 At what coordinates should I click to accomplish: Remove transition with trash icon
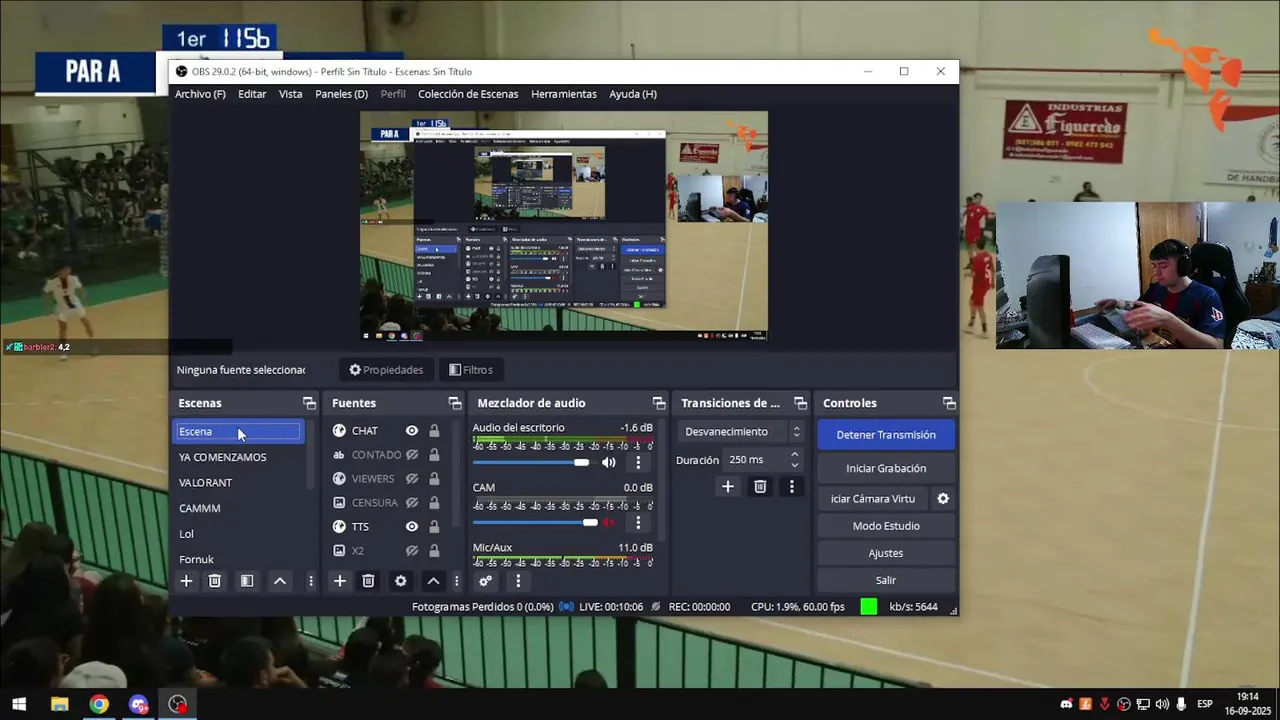[x=760, y=487]
